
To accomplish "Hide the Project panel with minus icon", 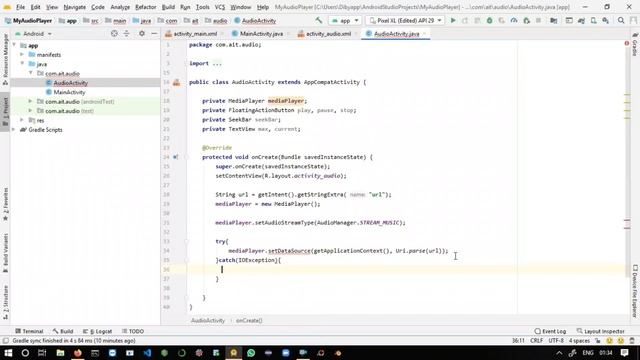I will (x=154, y=33).
